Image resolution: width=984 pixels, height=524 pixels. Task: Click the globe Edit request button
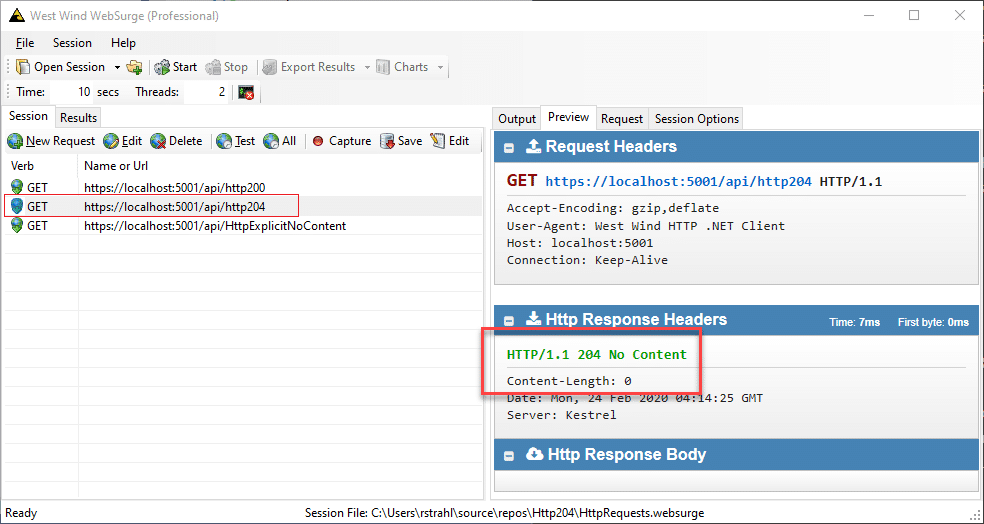click(123, 141)
